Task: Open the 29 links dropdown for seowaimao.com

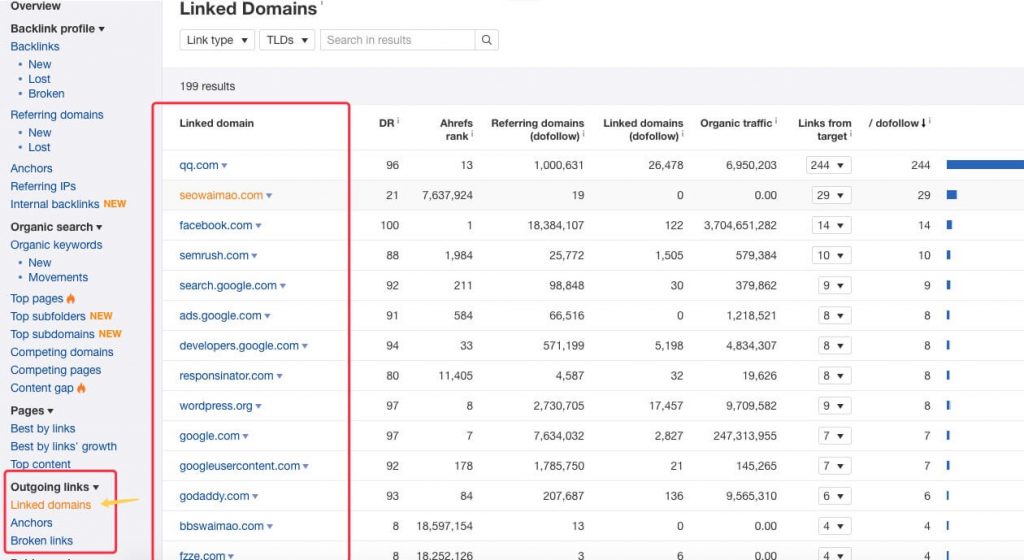Action: 831,195
